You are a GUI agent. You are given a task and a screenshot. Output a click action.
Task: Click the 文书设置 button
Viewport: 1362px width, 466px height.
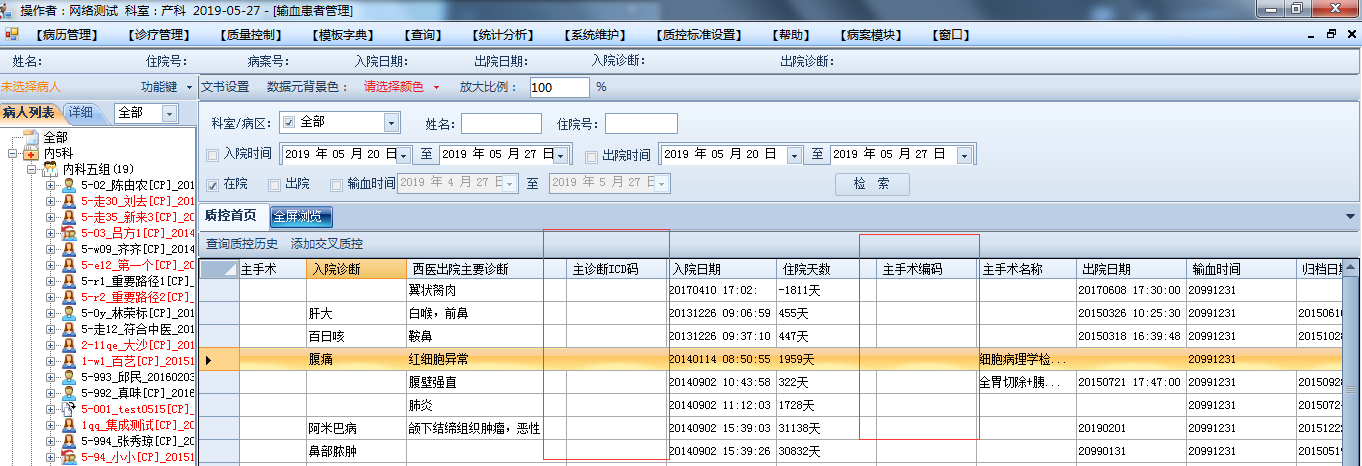(x=225, y=87)
